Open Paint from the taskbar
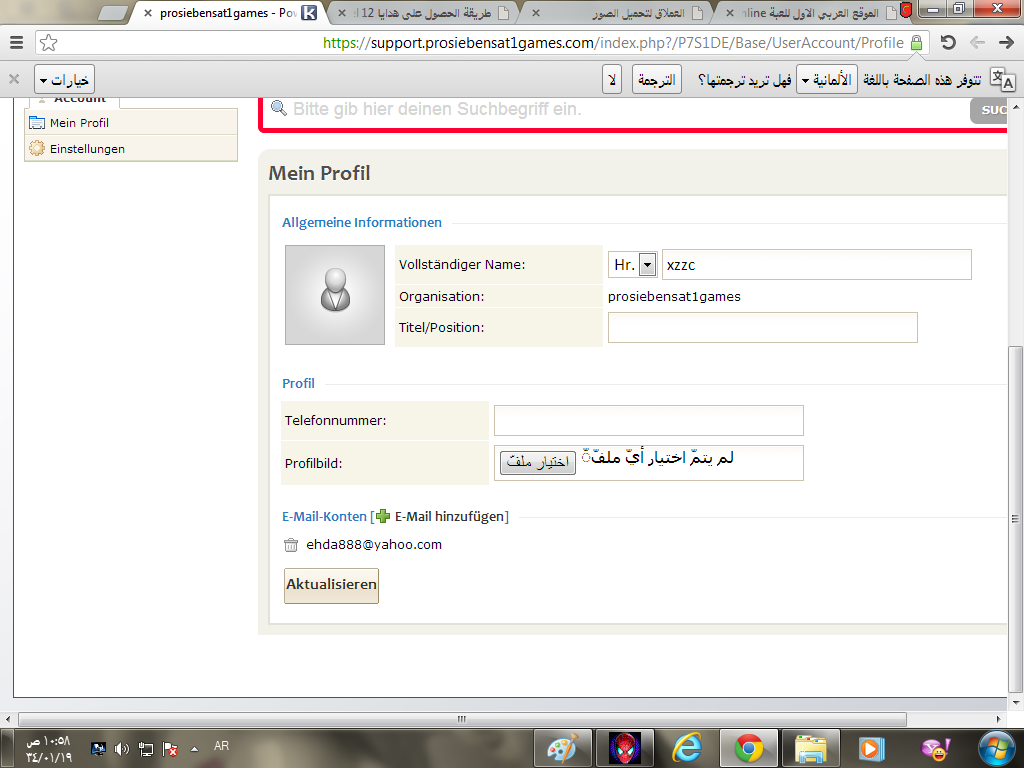1024x768 pixels. [x=562, y=748]
